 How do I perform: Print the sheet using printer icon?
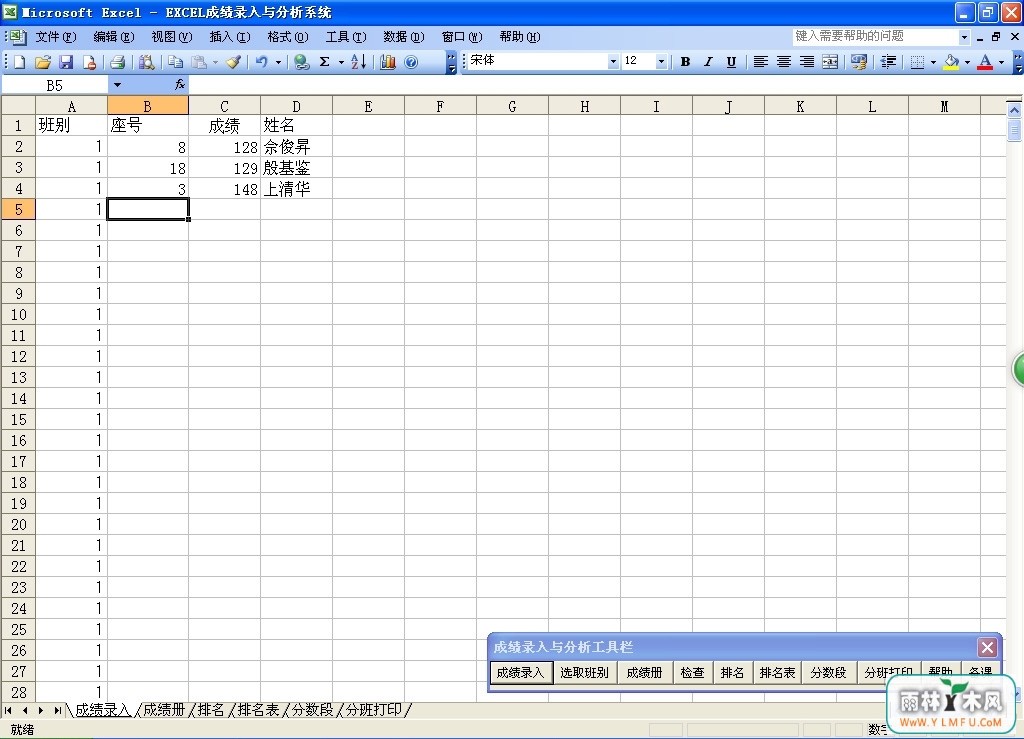[118, 62]
